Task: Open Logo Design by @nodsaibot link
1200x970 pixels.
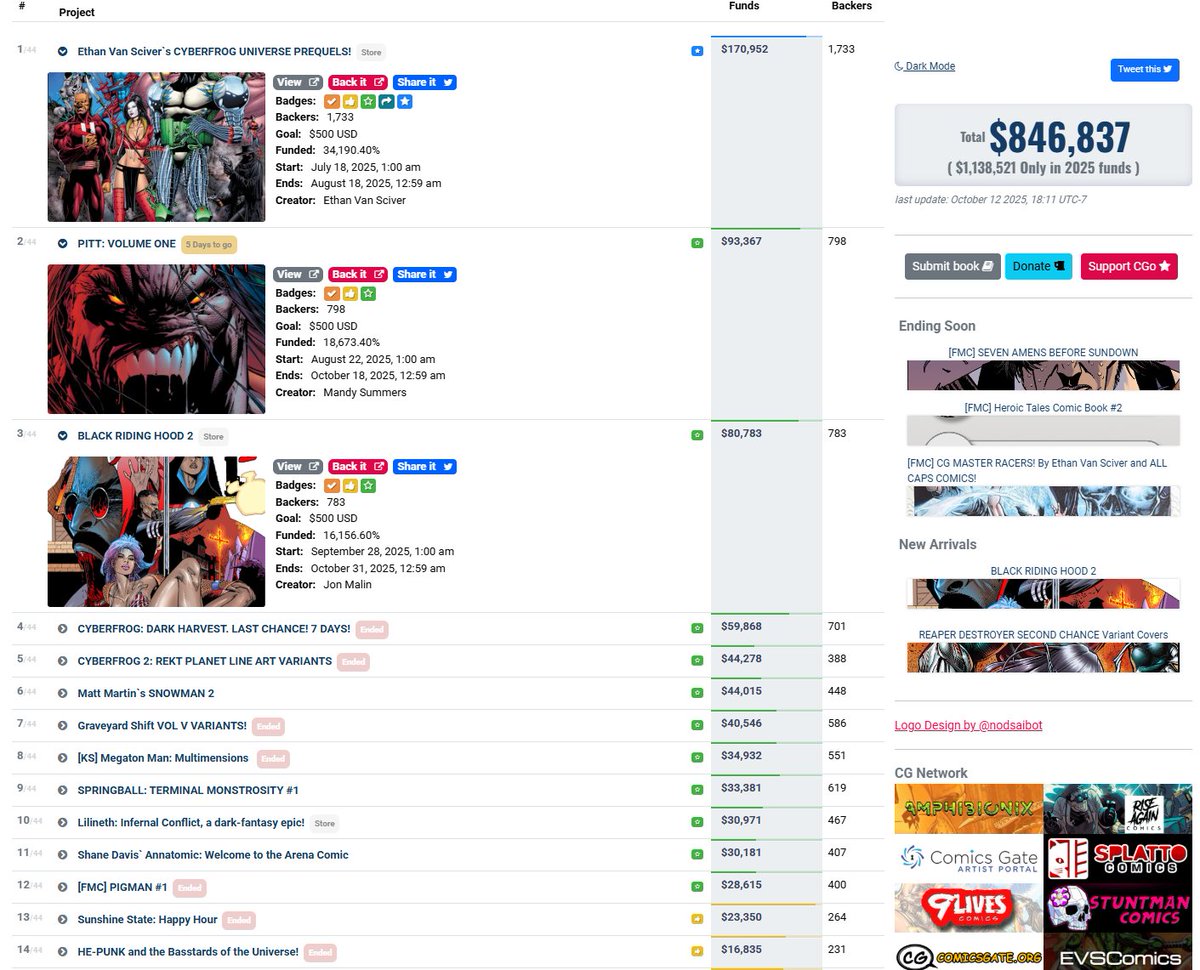Action: (x=968, y=725)
